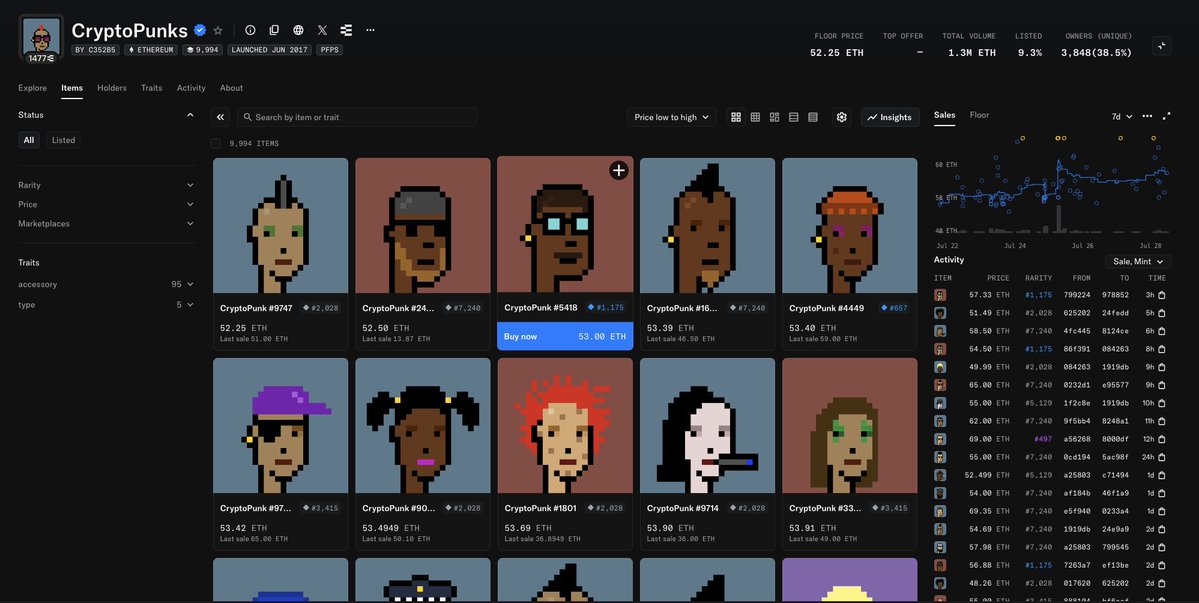Open the CryptoPunk #9714 thumbnail
The image size is (1199, 603).
pos(707,426)
